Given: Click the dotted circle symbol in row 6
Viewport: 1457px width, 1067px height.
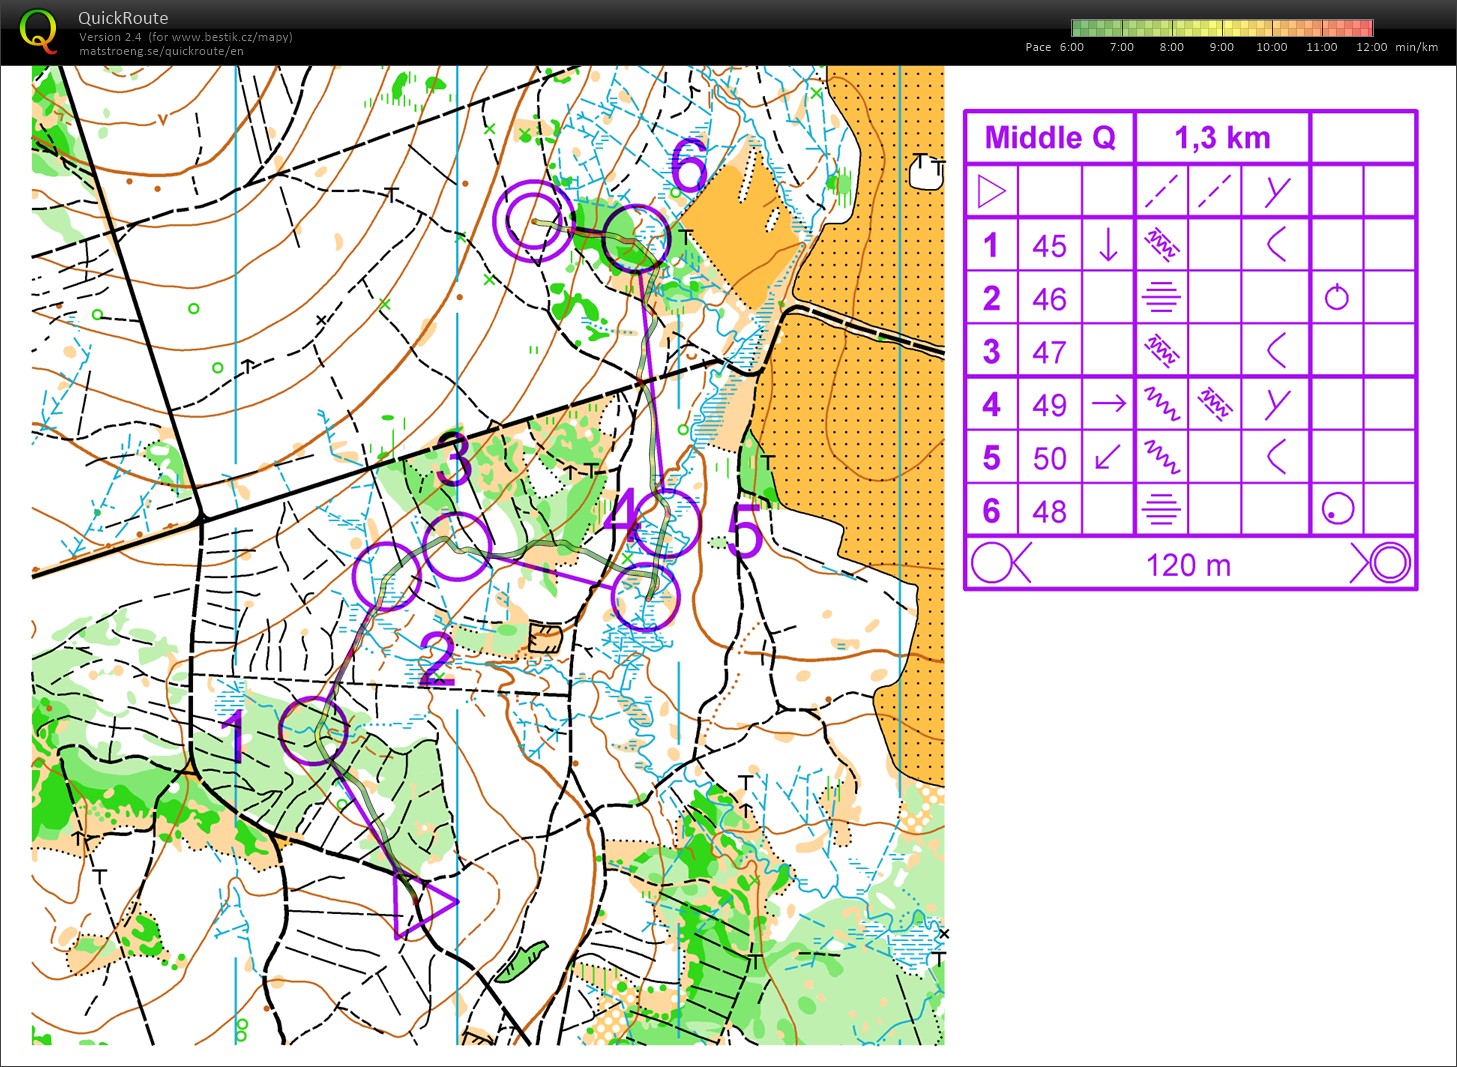Looking at the screenshot, I should [1337, 510].
